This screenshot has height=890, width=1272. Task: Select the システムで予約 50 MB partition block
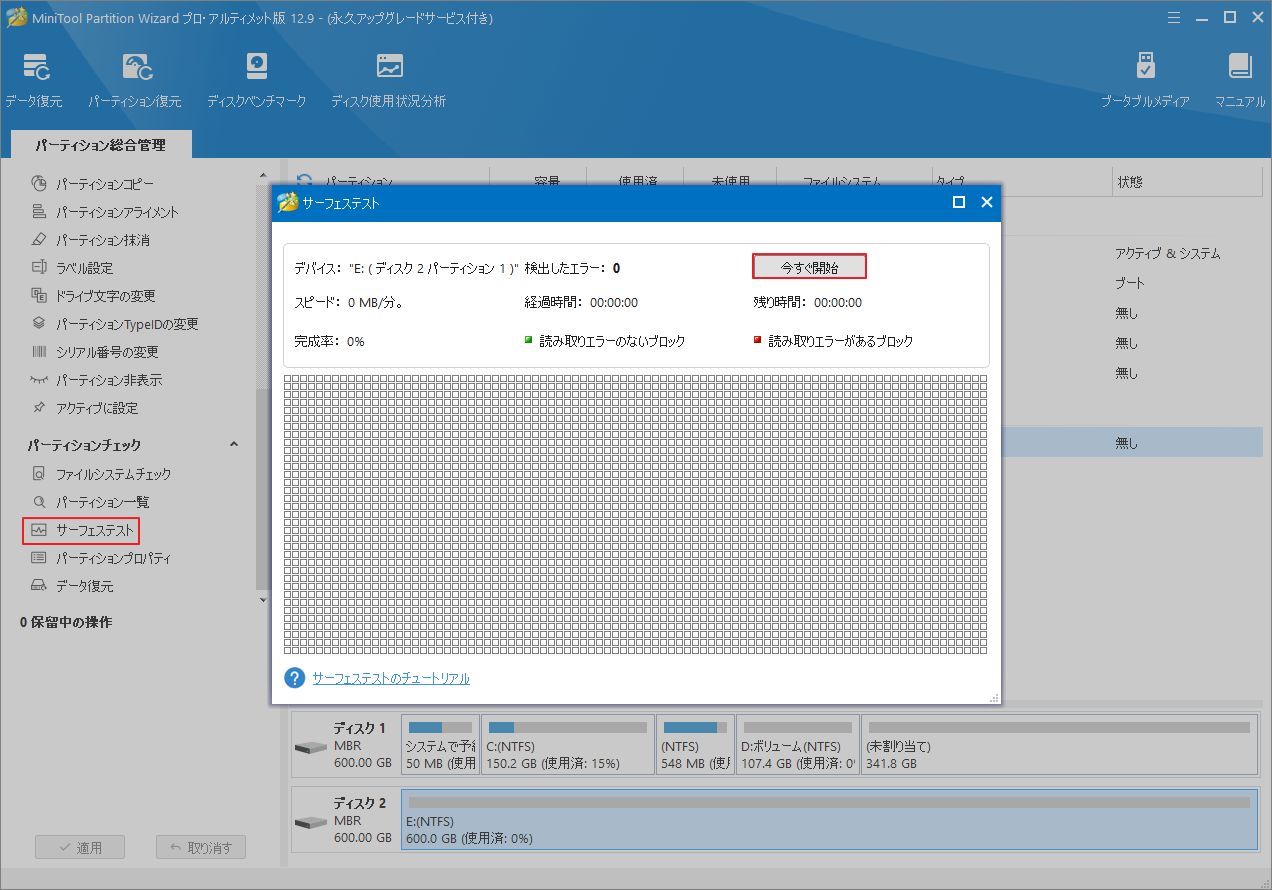(440, 745)
